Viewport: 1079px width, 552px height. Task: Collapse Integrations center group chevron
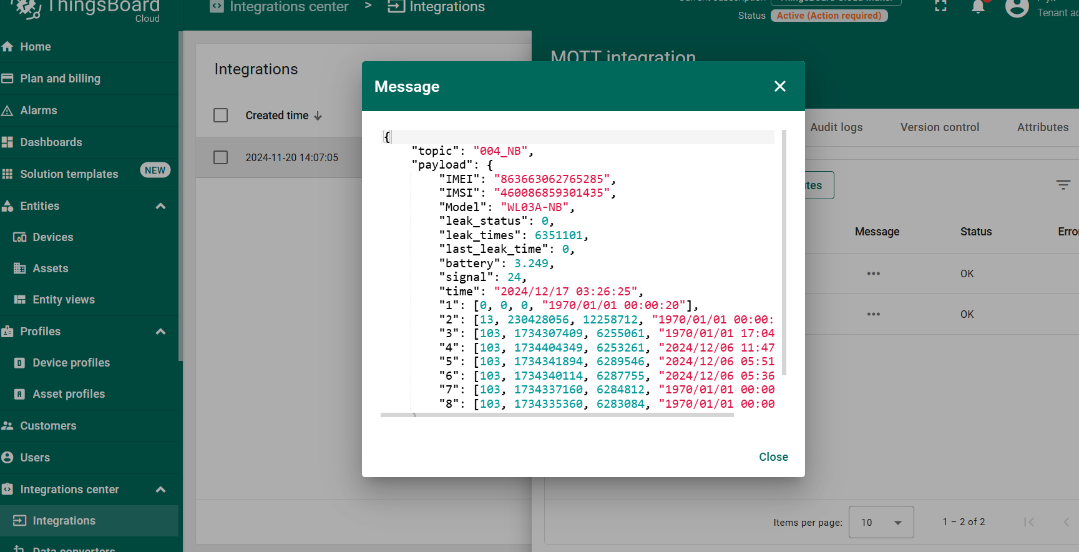(160, 489)
